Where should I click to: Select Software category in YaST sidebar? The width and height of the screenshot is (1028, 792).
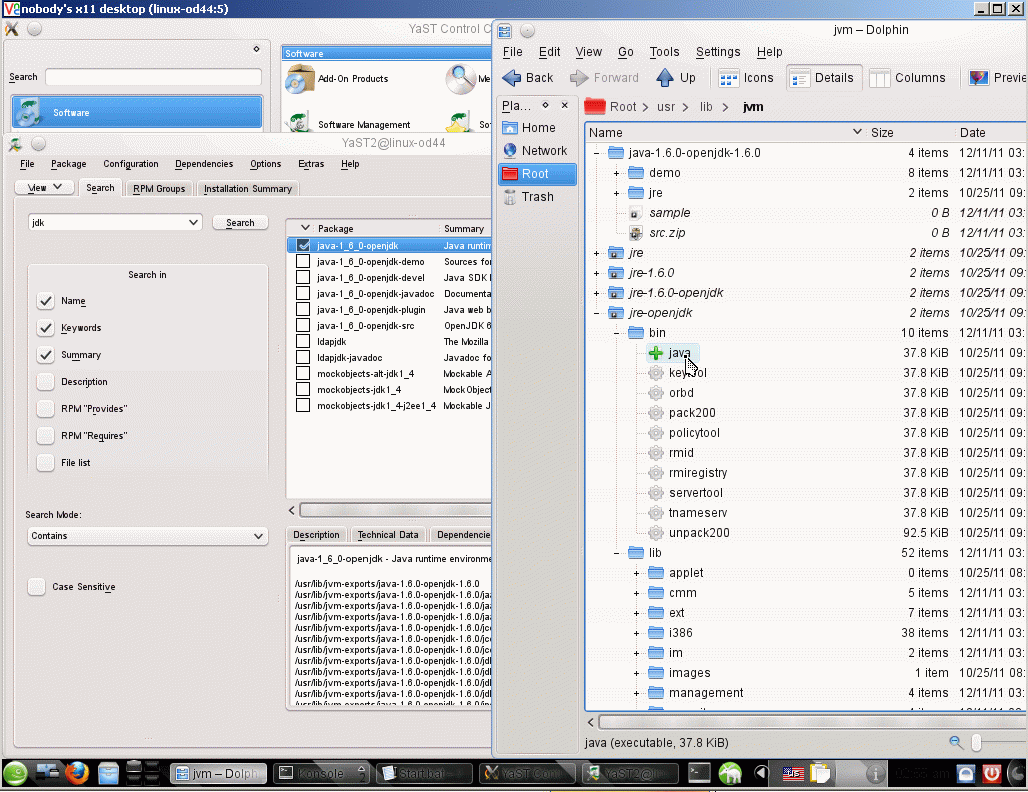point(137,112)
